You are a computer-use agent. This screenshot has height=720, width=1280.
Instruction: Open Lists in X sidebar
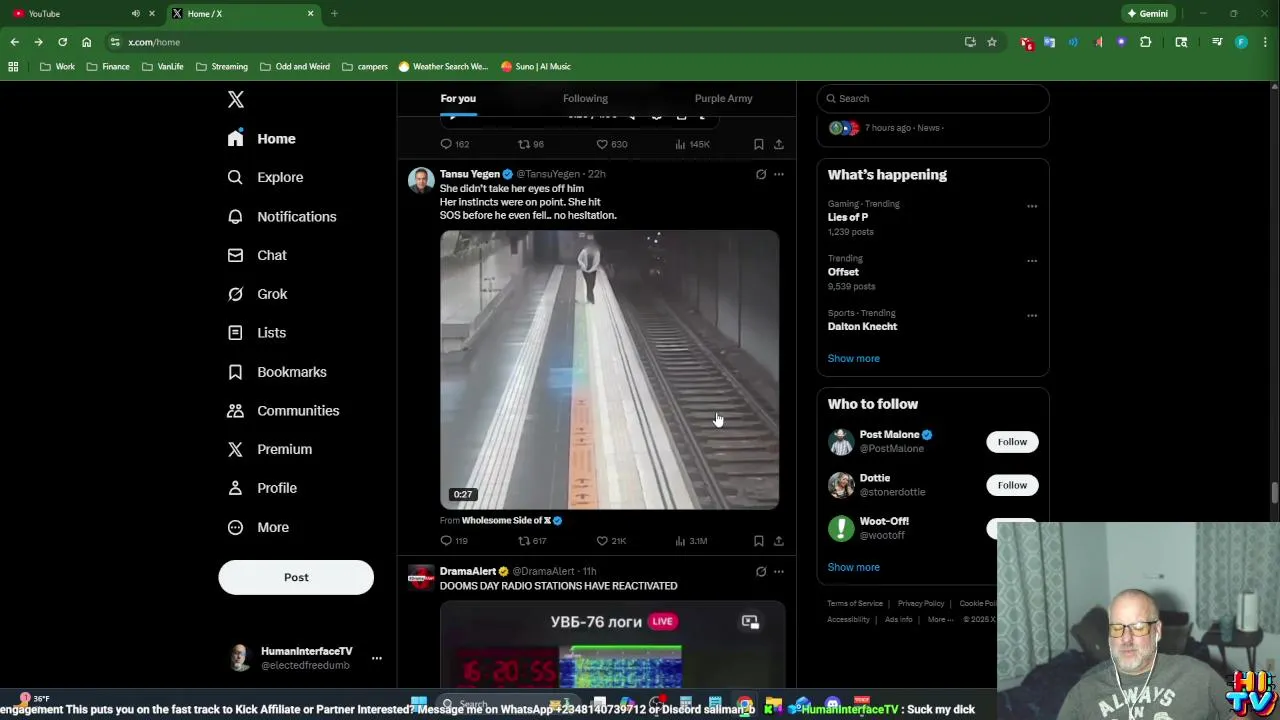point(258,333)
